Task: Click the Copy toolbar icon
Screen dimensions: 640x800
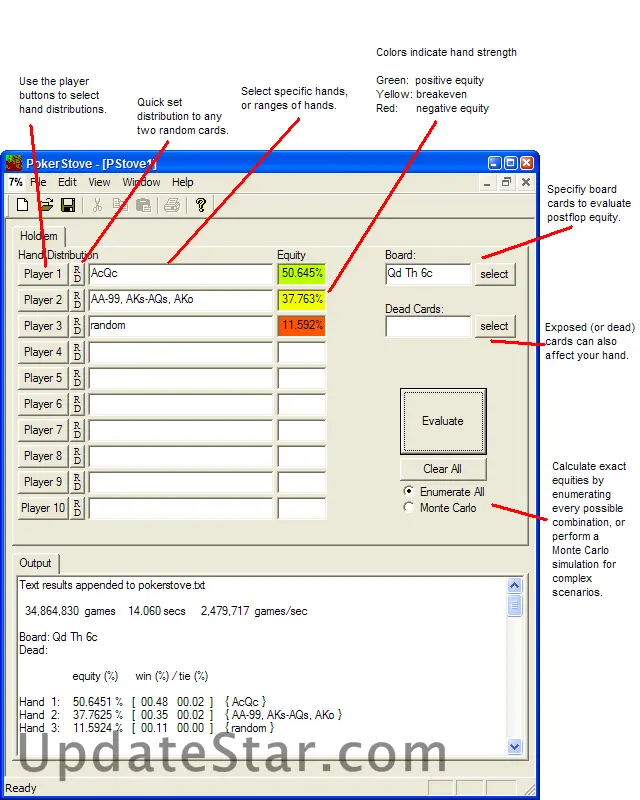Action: (x=120, y=205)
